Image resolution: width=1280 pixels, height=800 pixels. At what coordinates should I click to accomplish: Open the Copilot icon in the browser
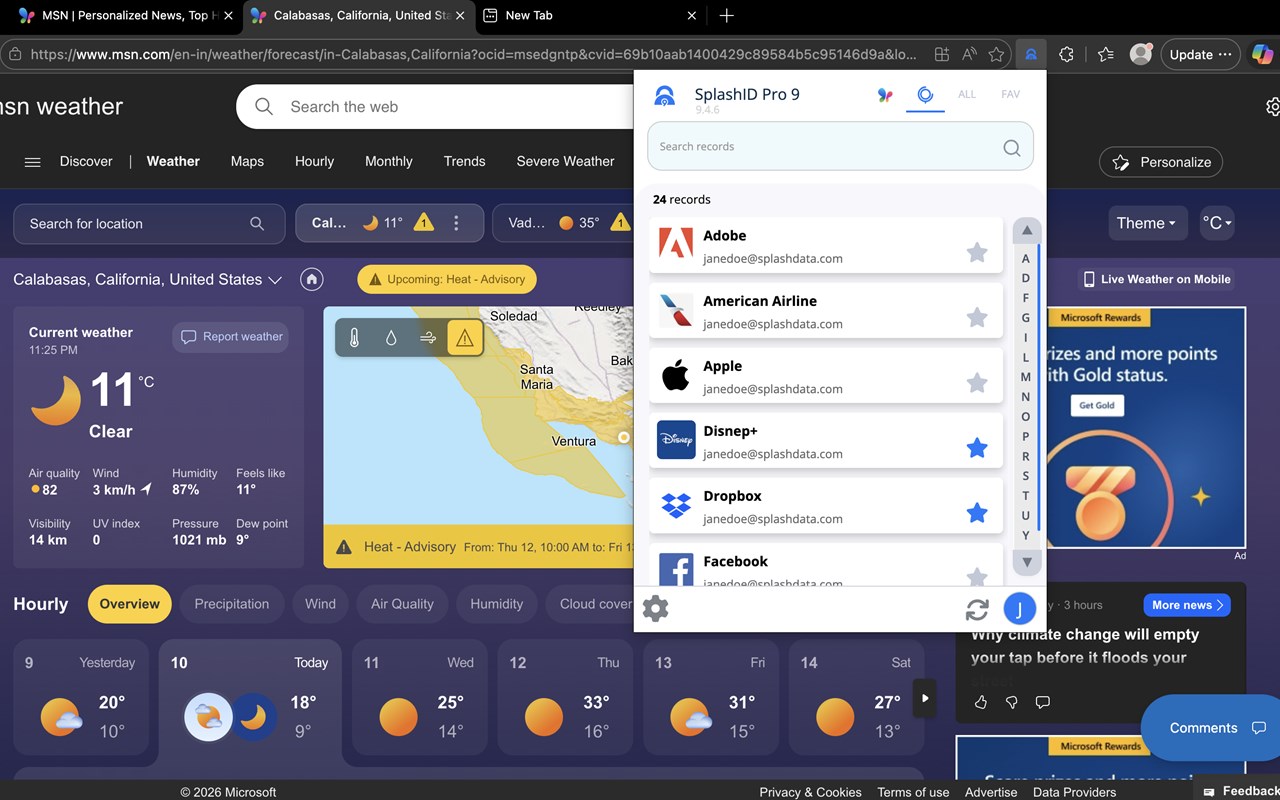(x=1262, y=55)
